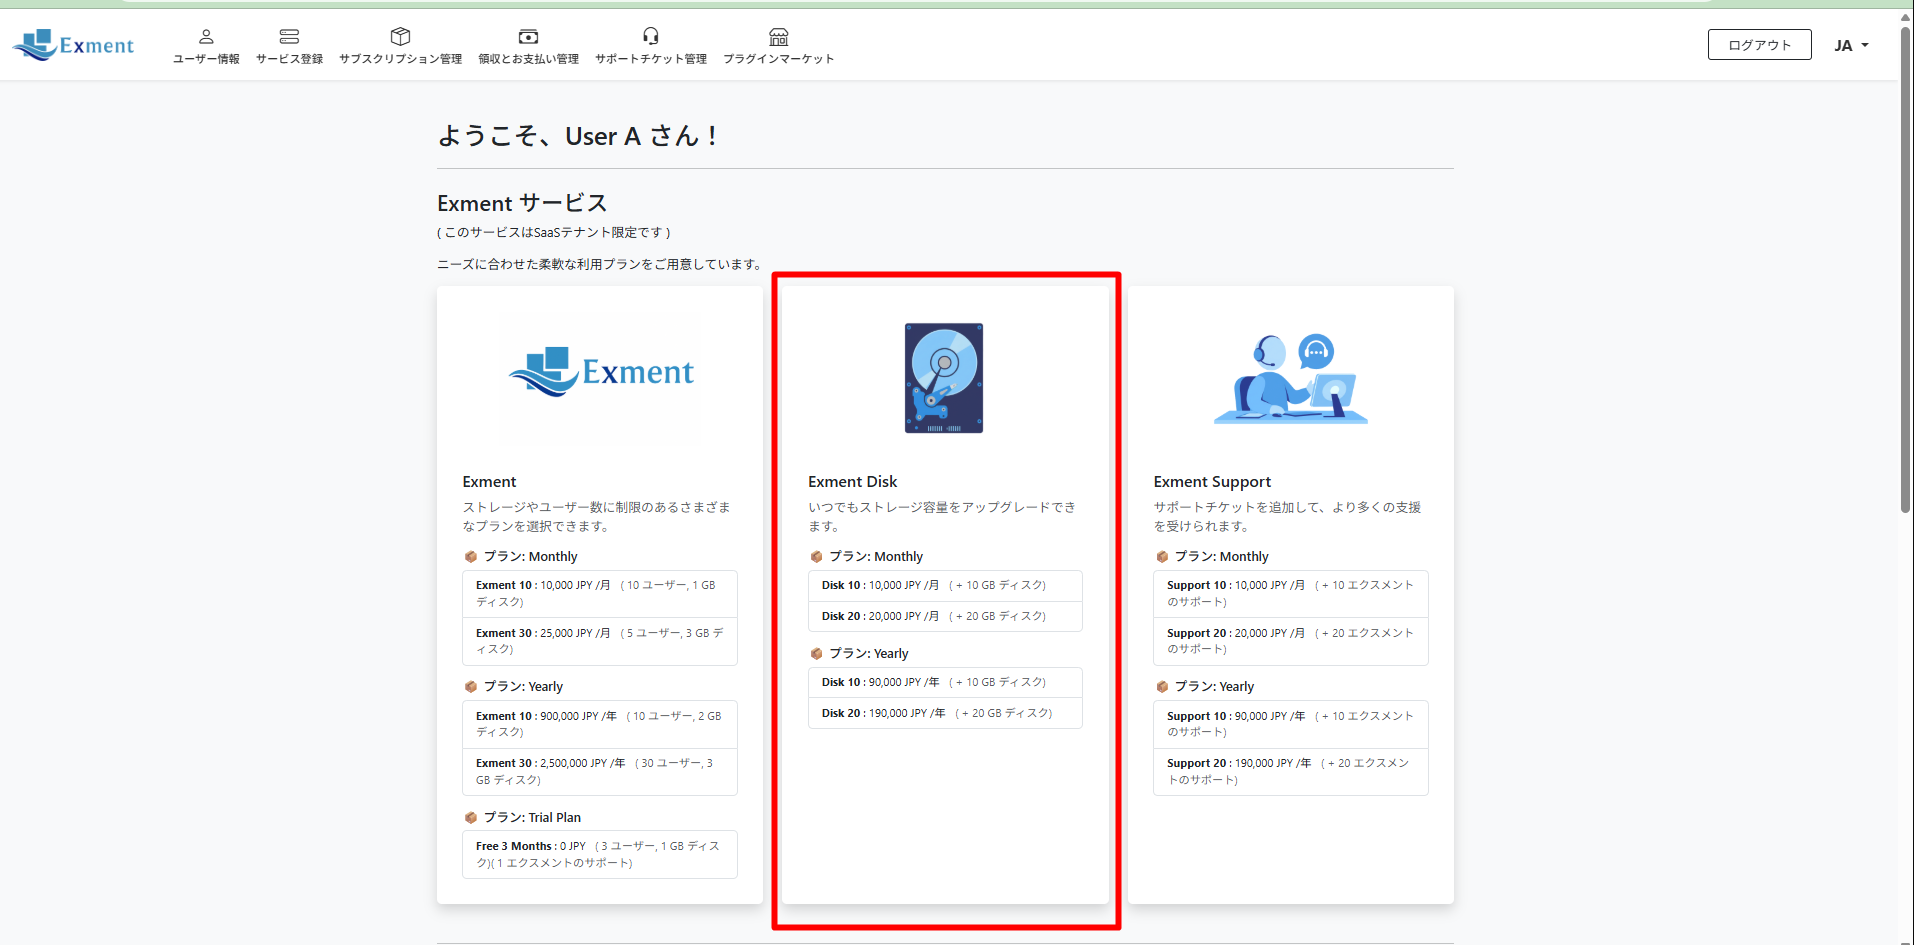Select Disk 20 monthly 20,000 JPY plan
Screen dimensions: 1914x945
(945, 616)
